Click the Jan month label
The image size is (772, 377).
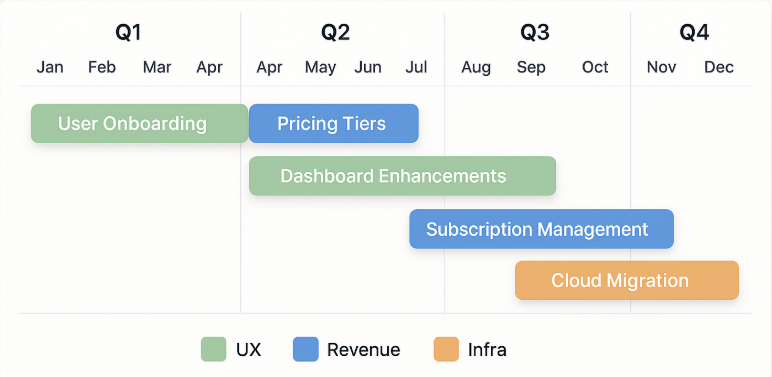(50, 67)
